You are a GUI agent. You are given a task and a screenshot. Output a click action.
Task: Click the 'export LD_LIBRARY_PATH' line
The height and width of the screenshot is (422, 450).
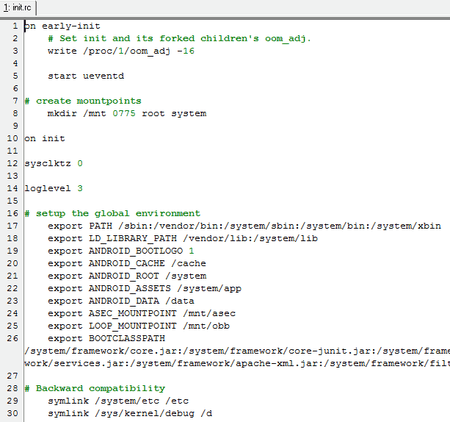click(x=183, y=238)
